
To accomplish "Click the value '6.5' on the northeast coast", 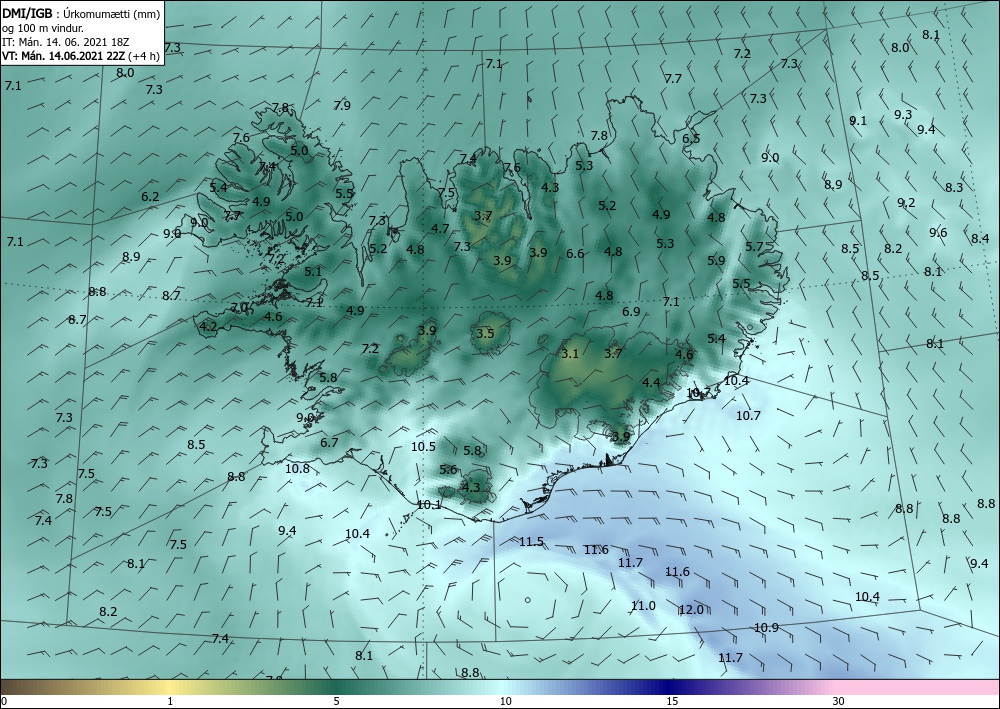I will [x=691, y=138].
